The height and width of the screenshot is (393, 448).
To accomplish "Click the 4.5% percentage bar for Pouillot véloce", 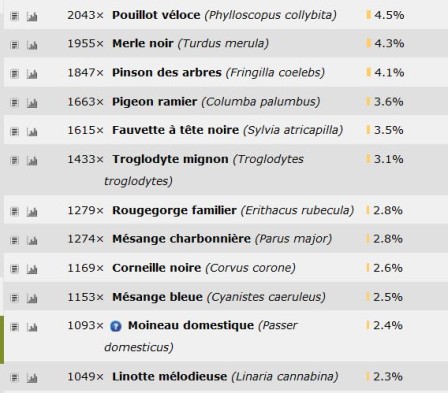I will [368, 15].
